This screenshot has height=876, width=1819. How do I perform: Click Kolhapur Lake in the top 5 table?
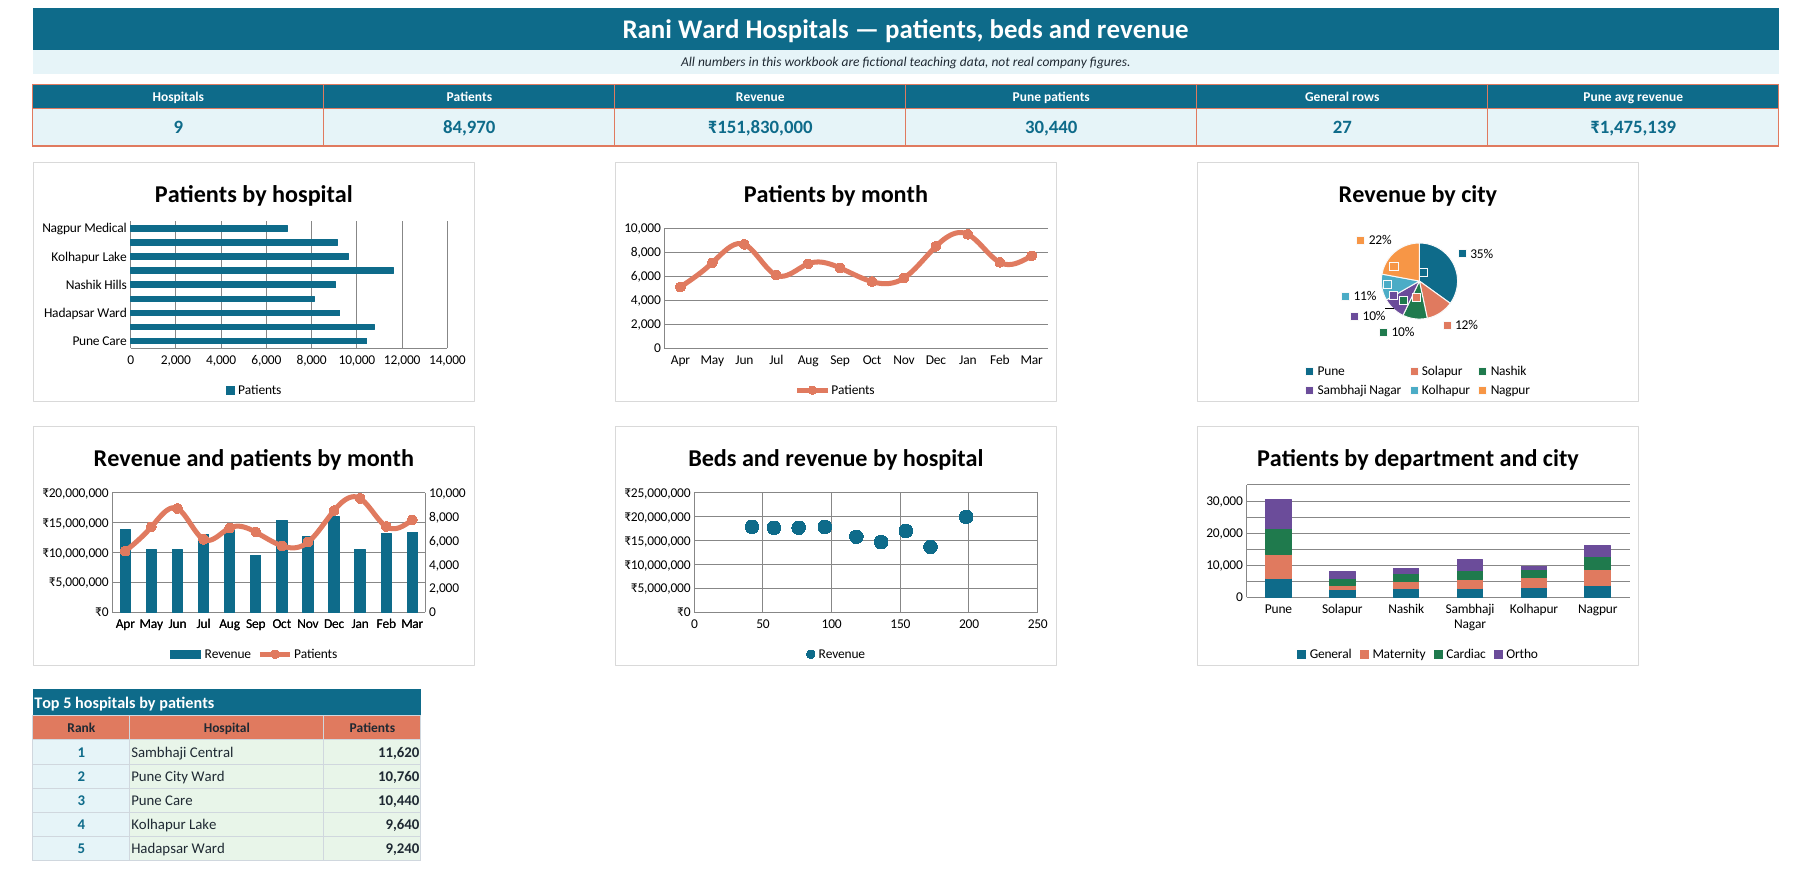click(227, 824)
